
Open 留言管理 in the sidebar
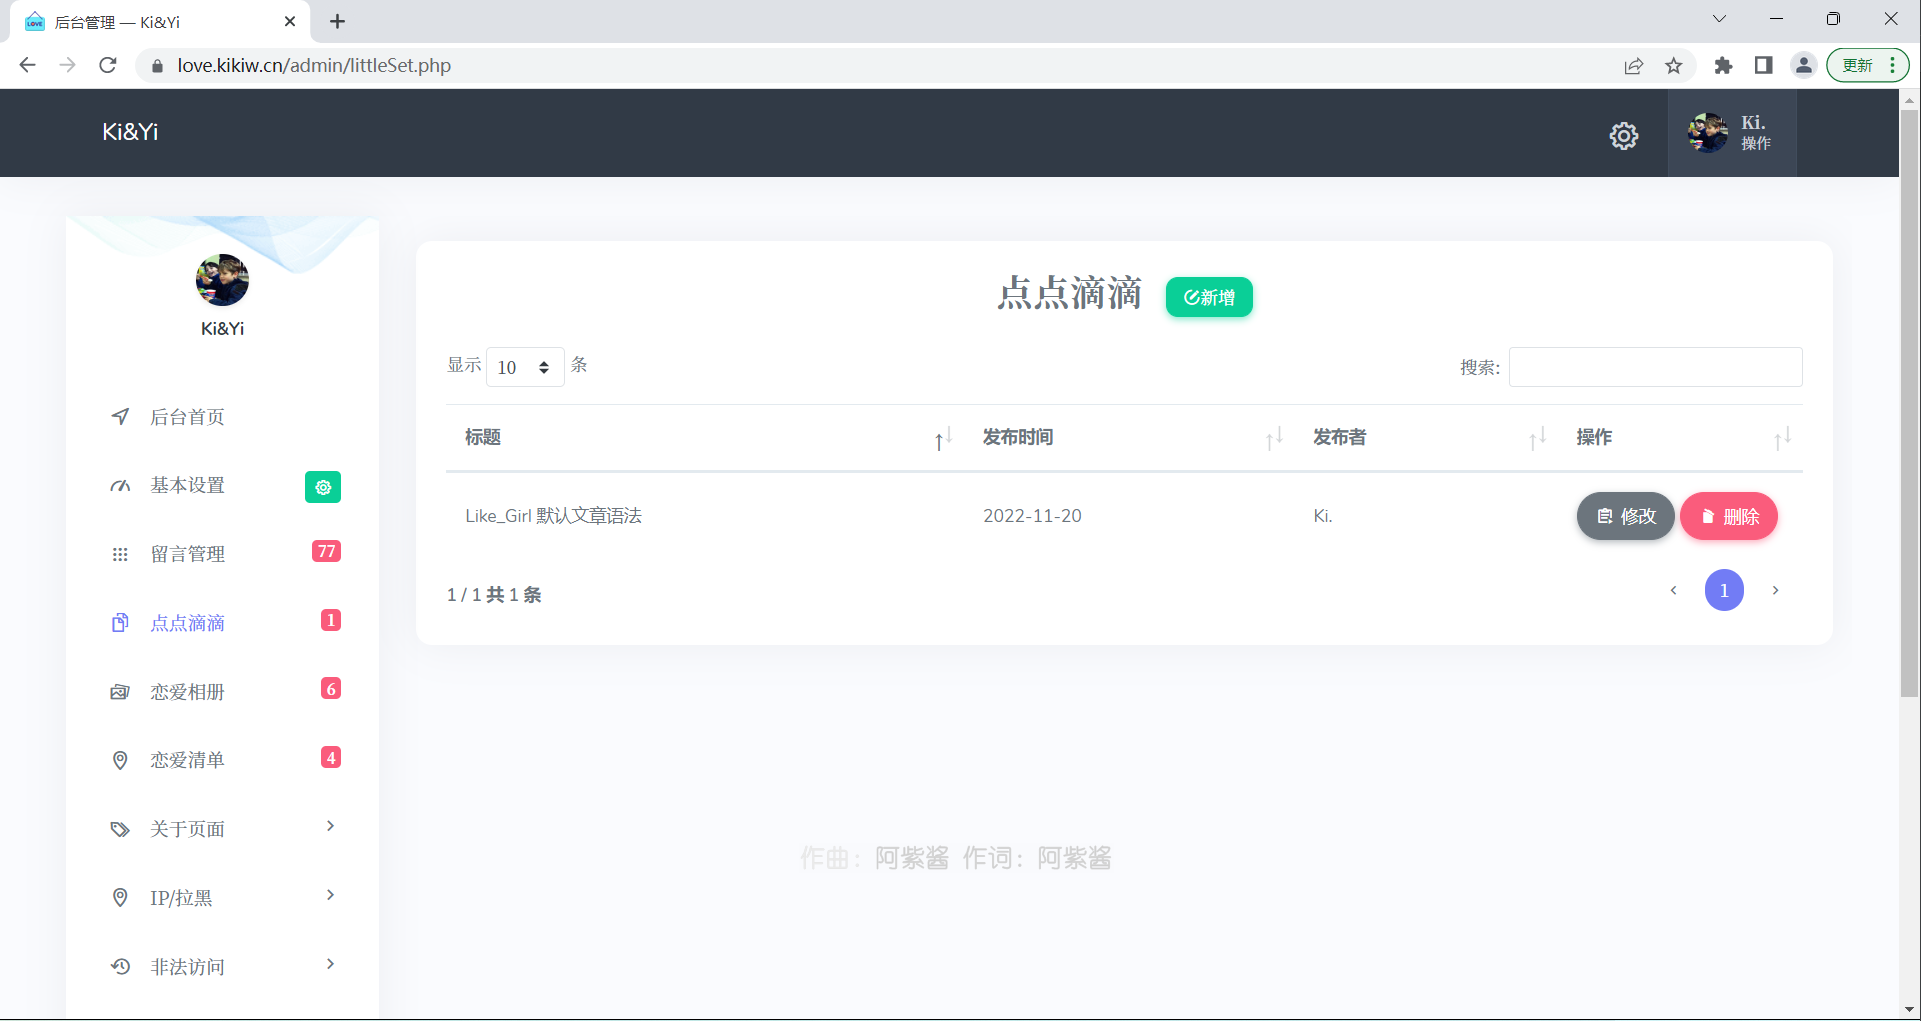(188, 554)
